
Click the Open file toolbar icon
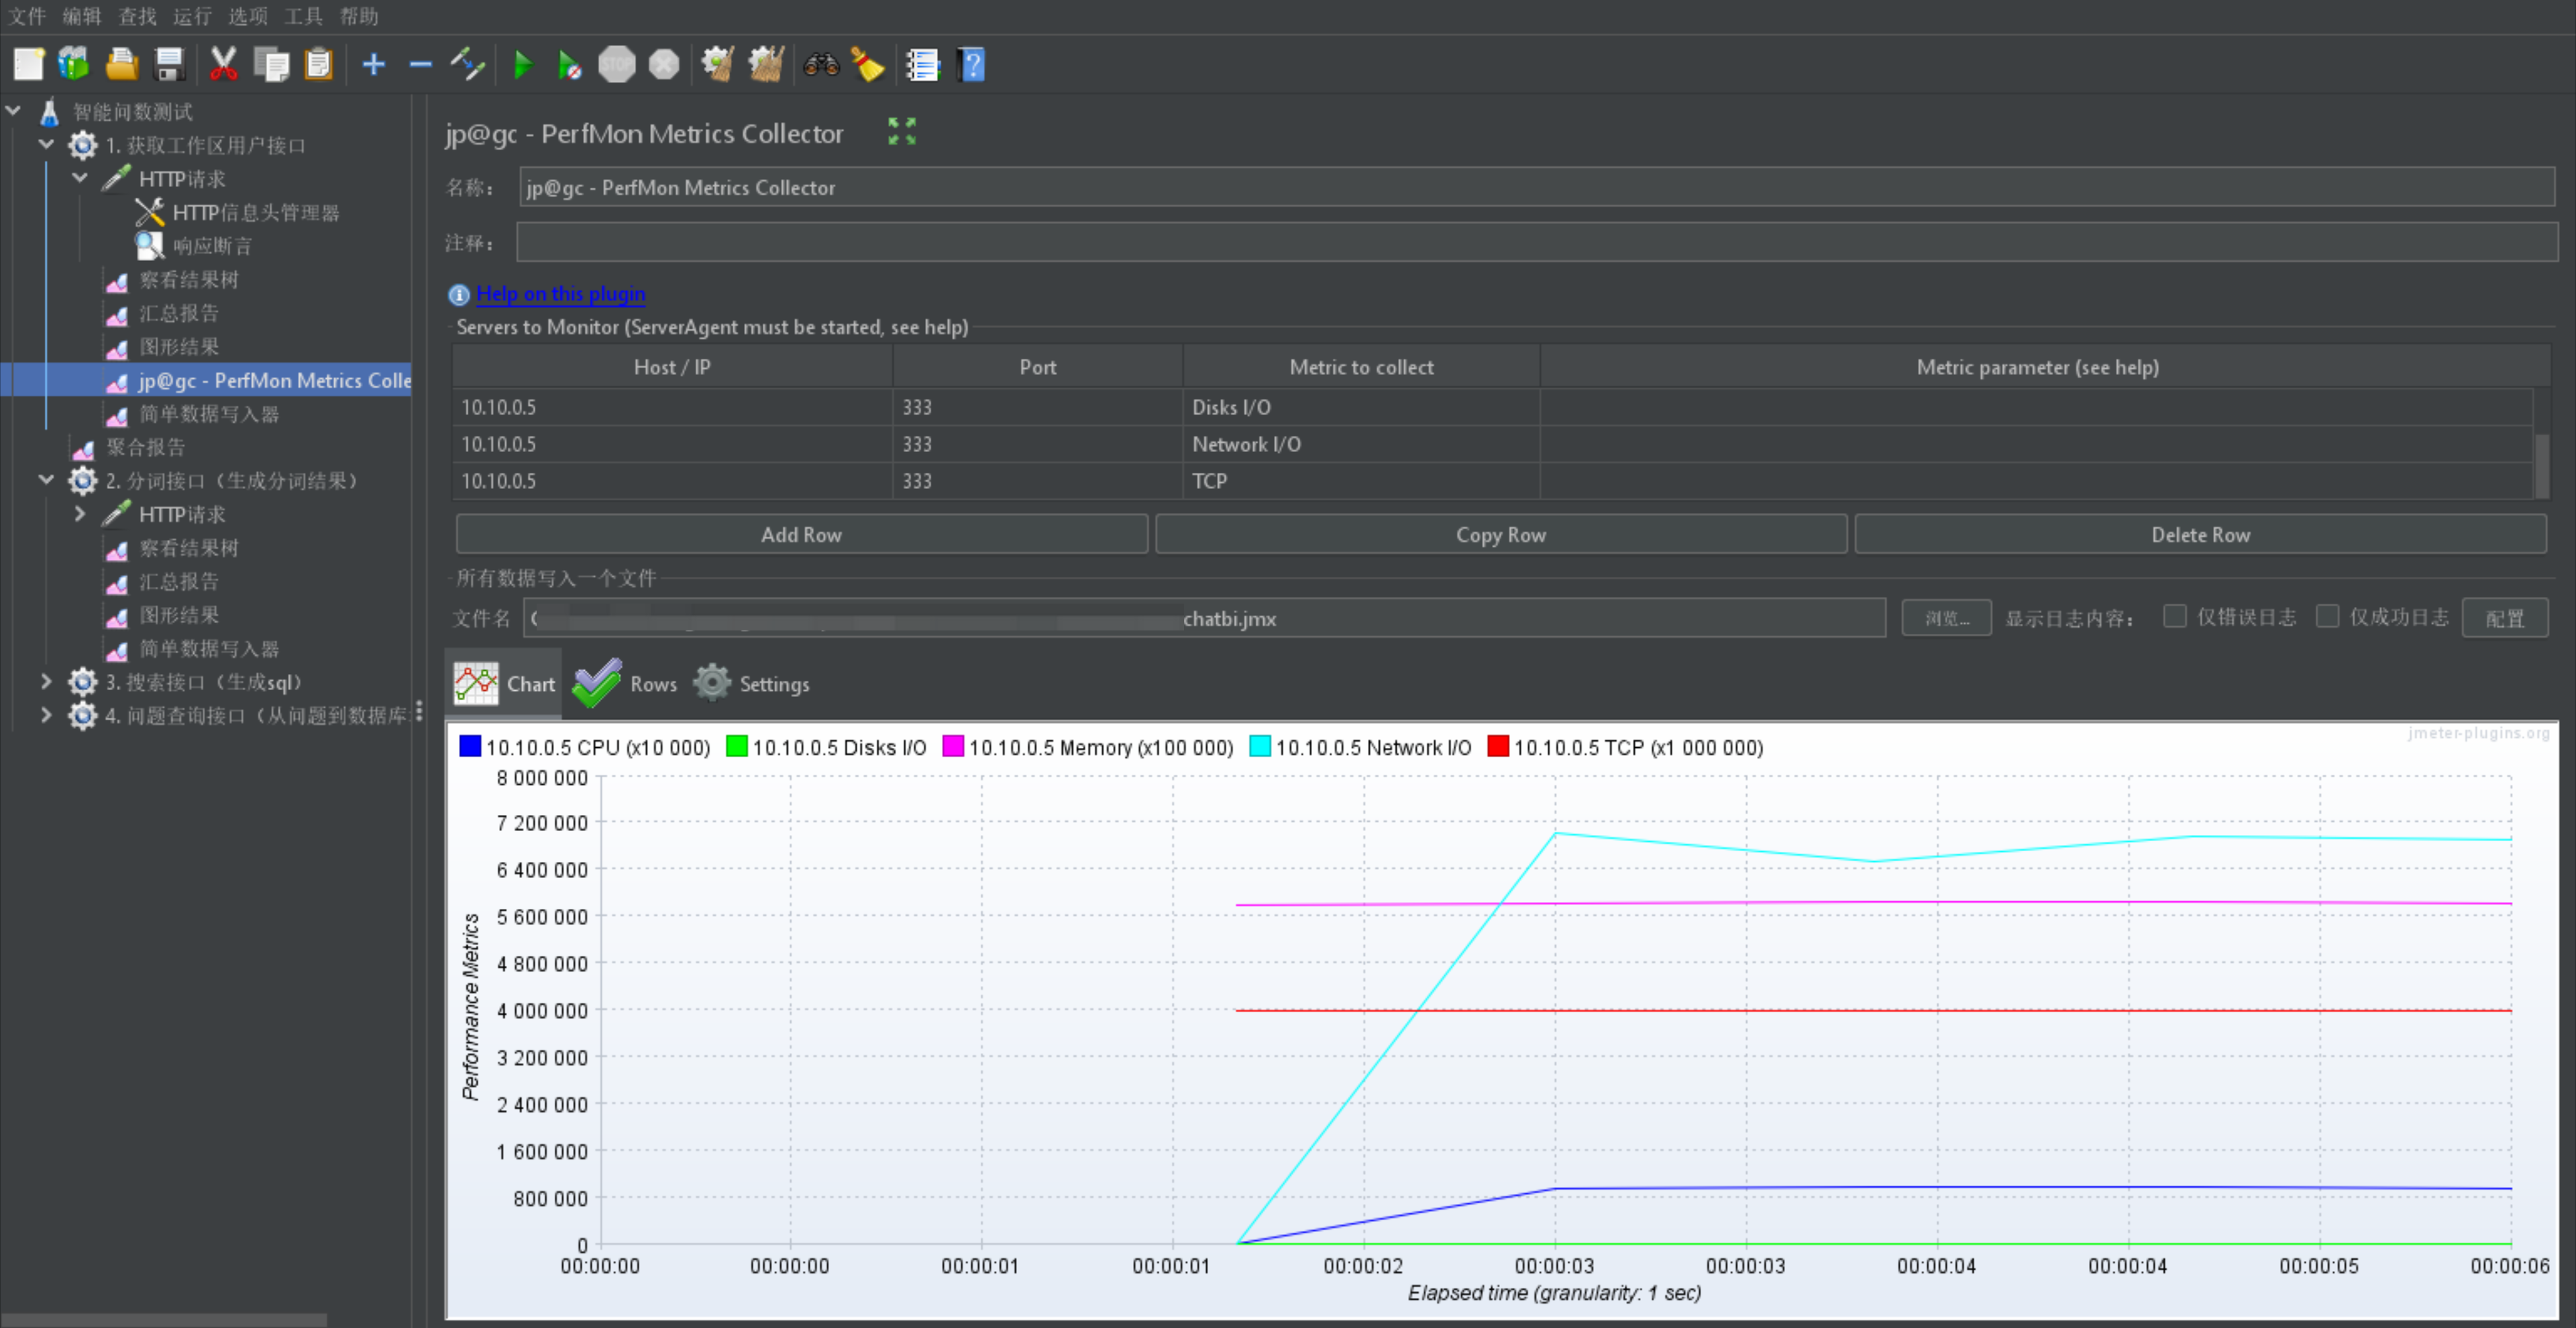click(122, 65)
